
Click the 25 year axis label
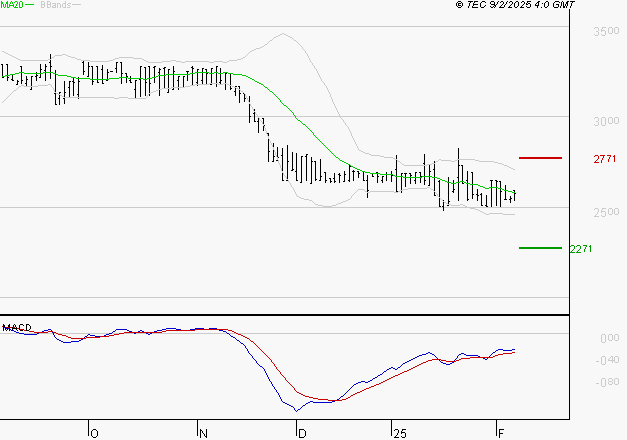click(400, 434)
